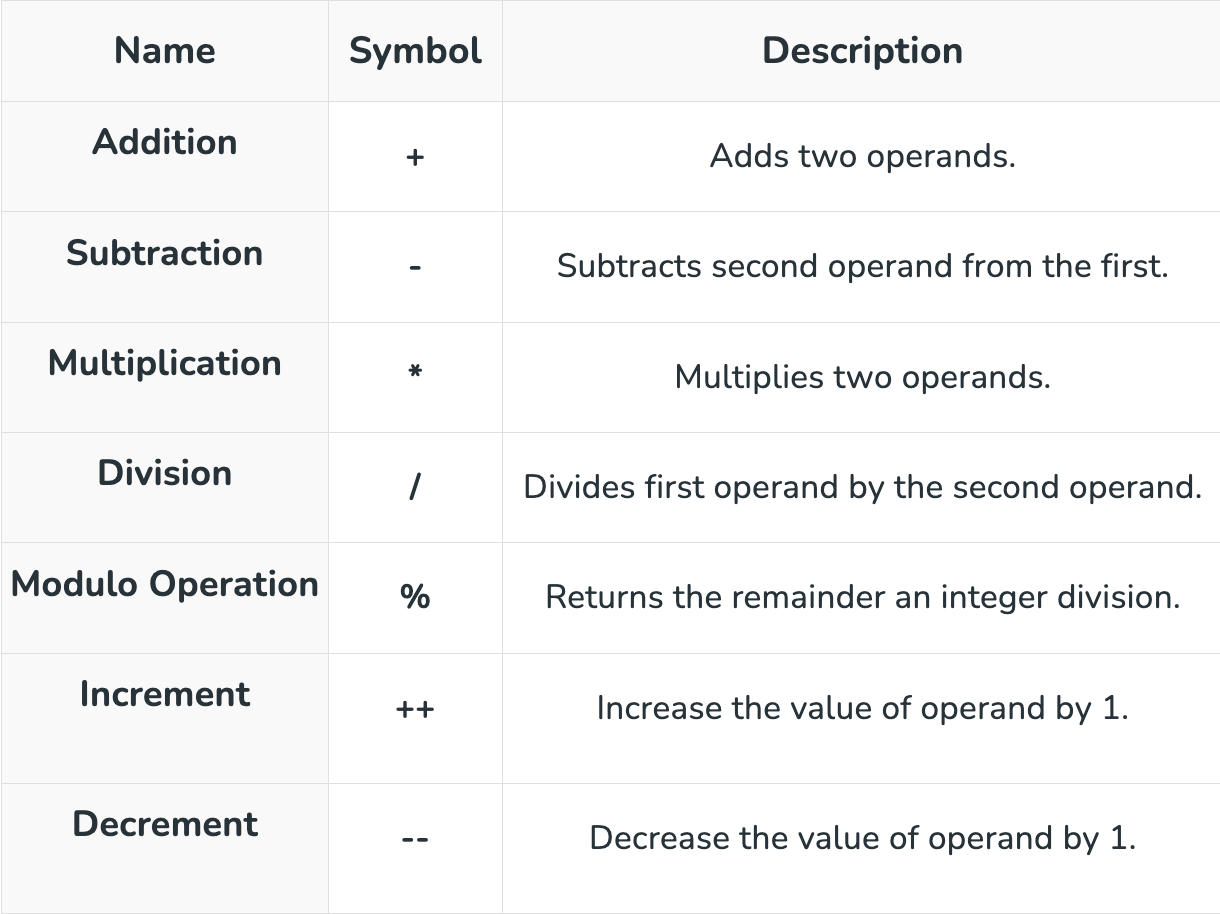The height and width of the screenshot is (914, 1220).
Task: Select the Multiplication name cell
Action: 165,363
